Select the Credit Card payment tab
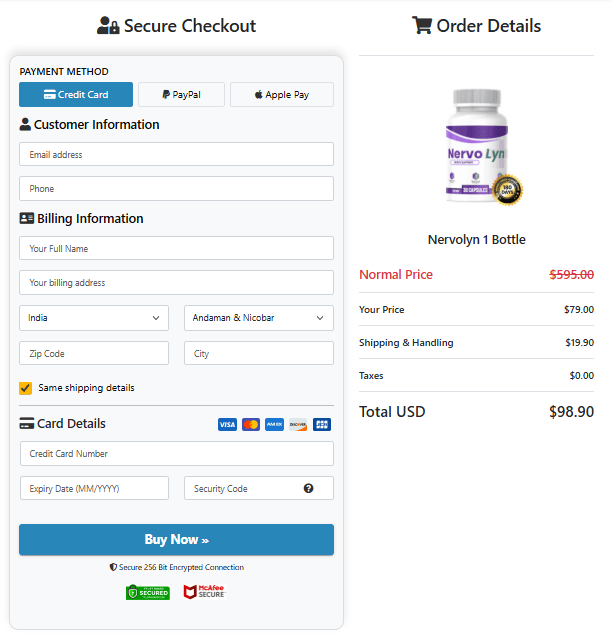 click(x=76, y=95)
